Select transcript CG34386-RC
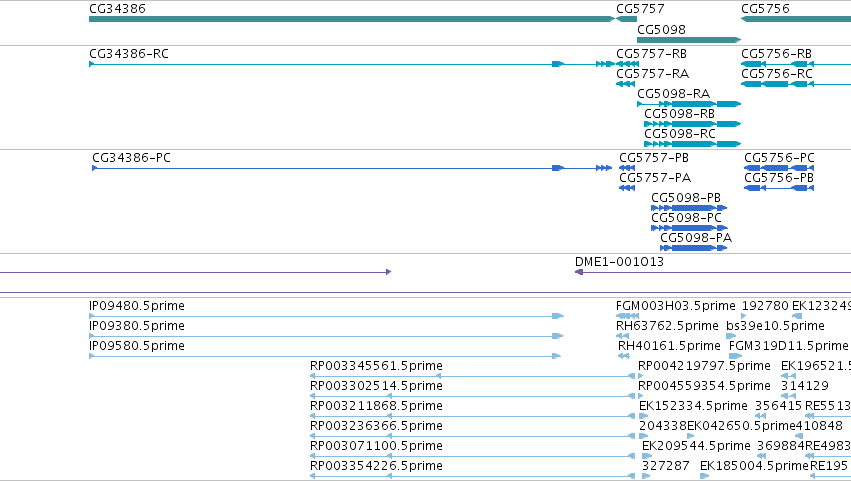 point(352,64)
